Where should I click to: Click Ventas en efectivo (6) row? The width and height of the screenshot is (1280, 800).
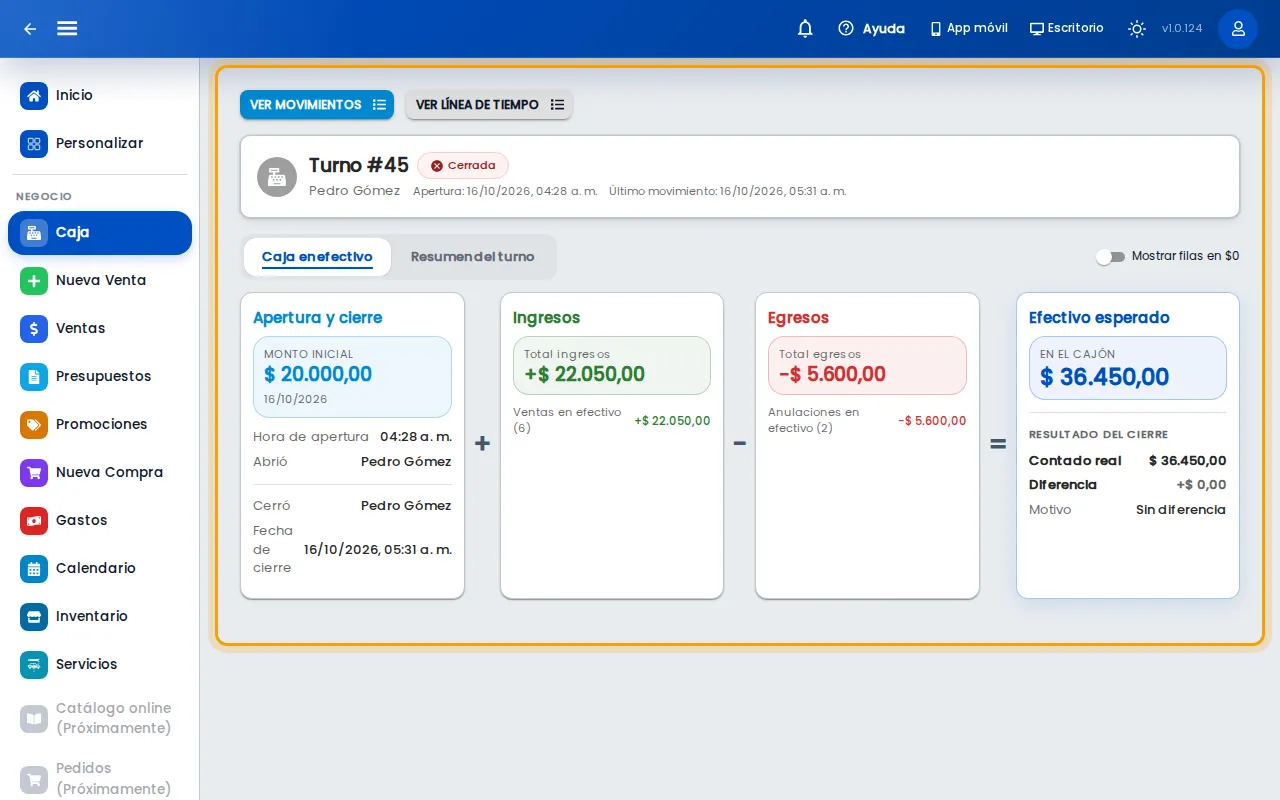[x=611, y=420]
